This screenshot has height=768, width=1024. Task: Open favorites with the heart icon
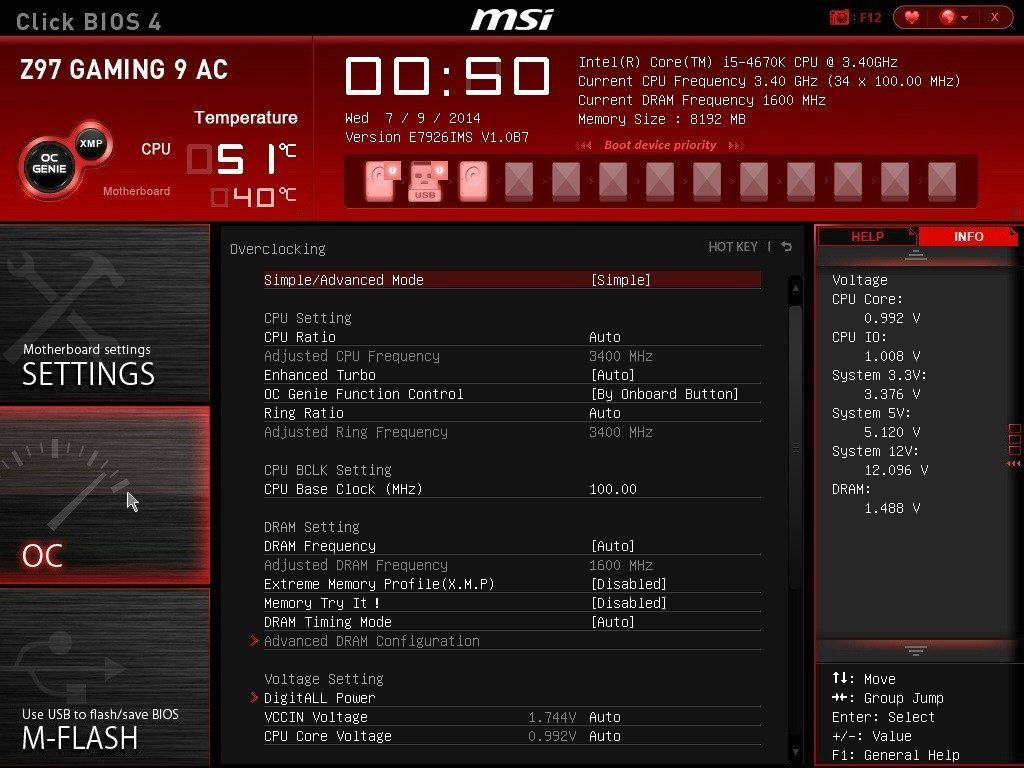click(911, 17)
